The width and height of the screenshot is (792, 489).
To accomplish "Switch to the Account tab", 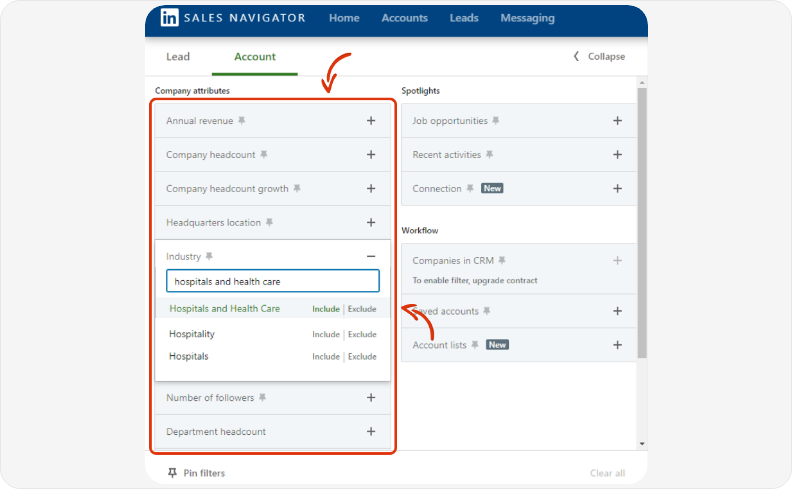I will tap(255, 57).
